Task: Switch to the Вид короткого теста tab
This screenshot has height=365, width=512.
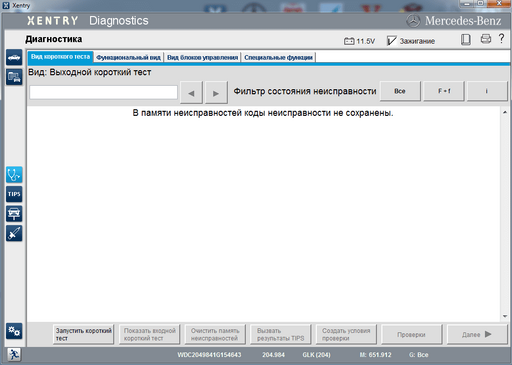Action: coord(60,57)
